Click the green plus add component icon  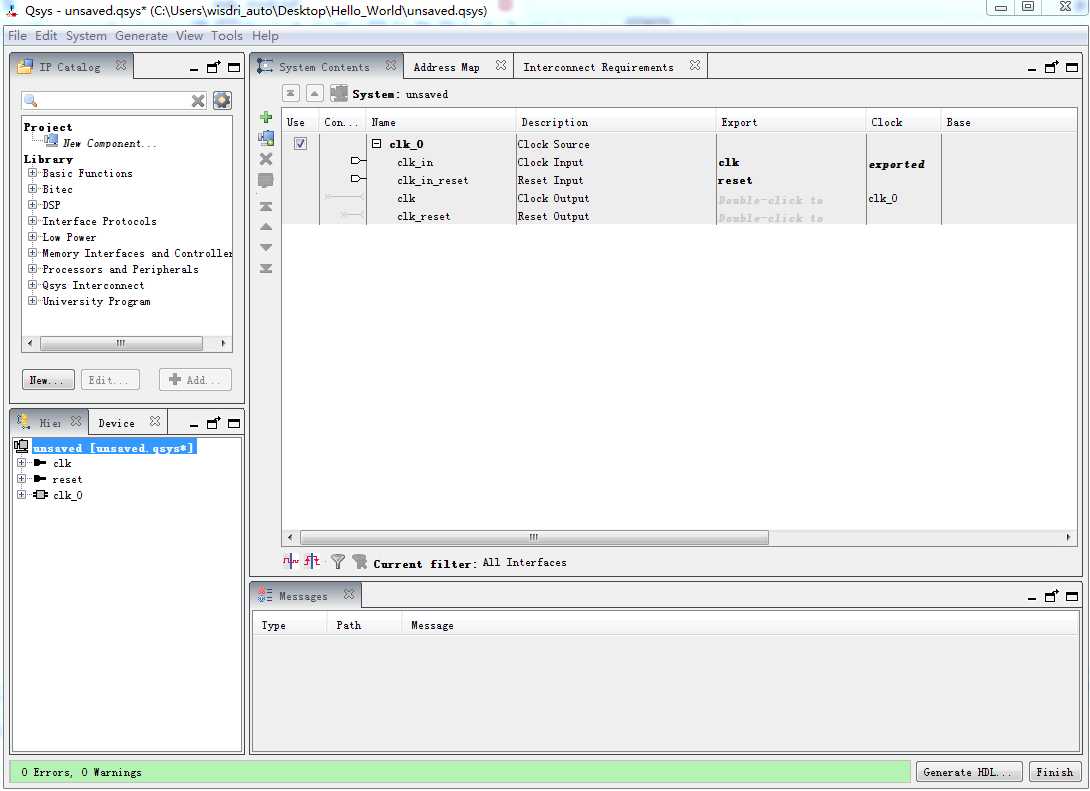point(266,117)
